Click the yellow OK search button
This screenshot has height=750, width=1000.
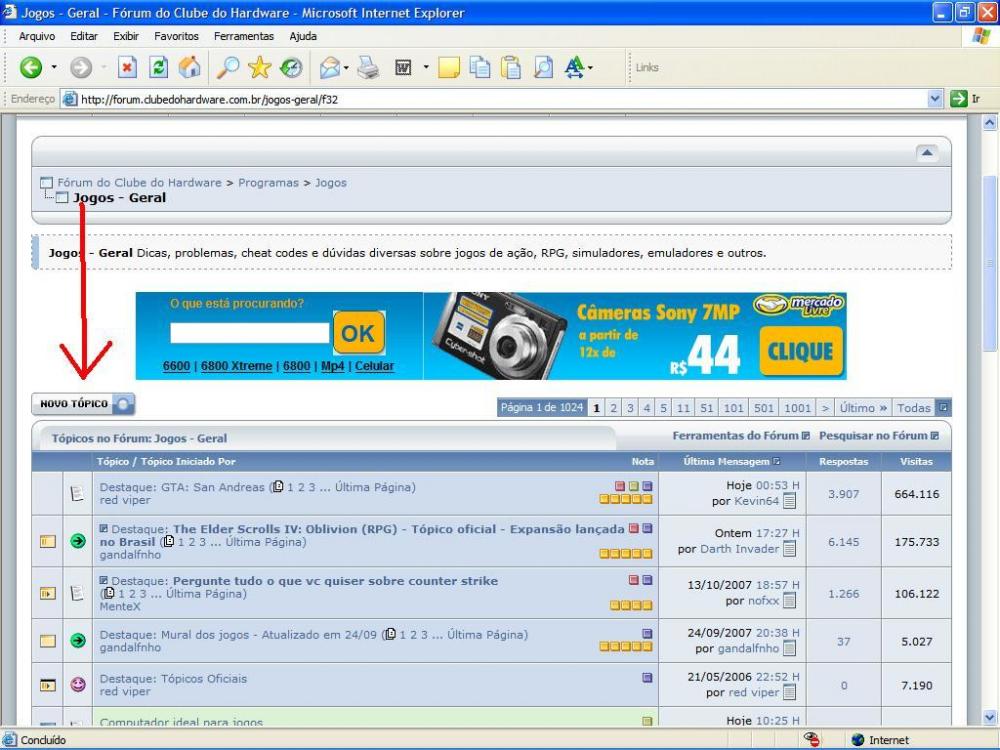pos(357,334)
